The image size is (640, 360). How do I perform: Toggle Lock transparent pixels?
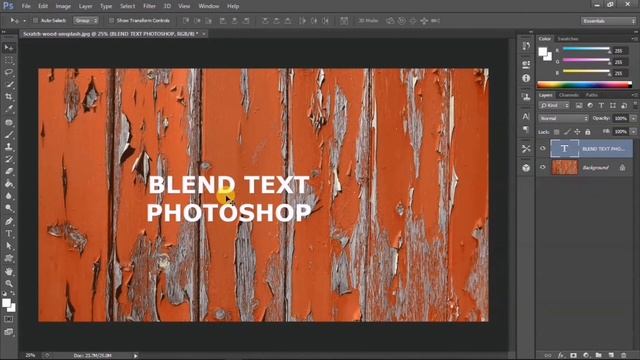pos(556,132)
